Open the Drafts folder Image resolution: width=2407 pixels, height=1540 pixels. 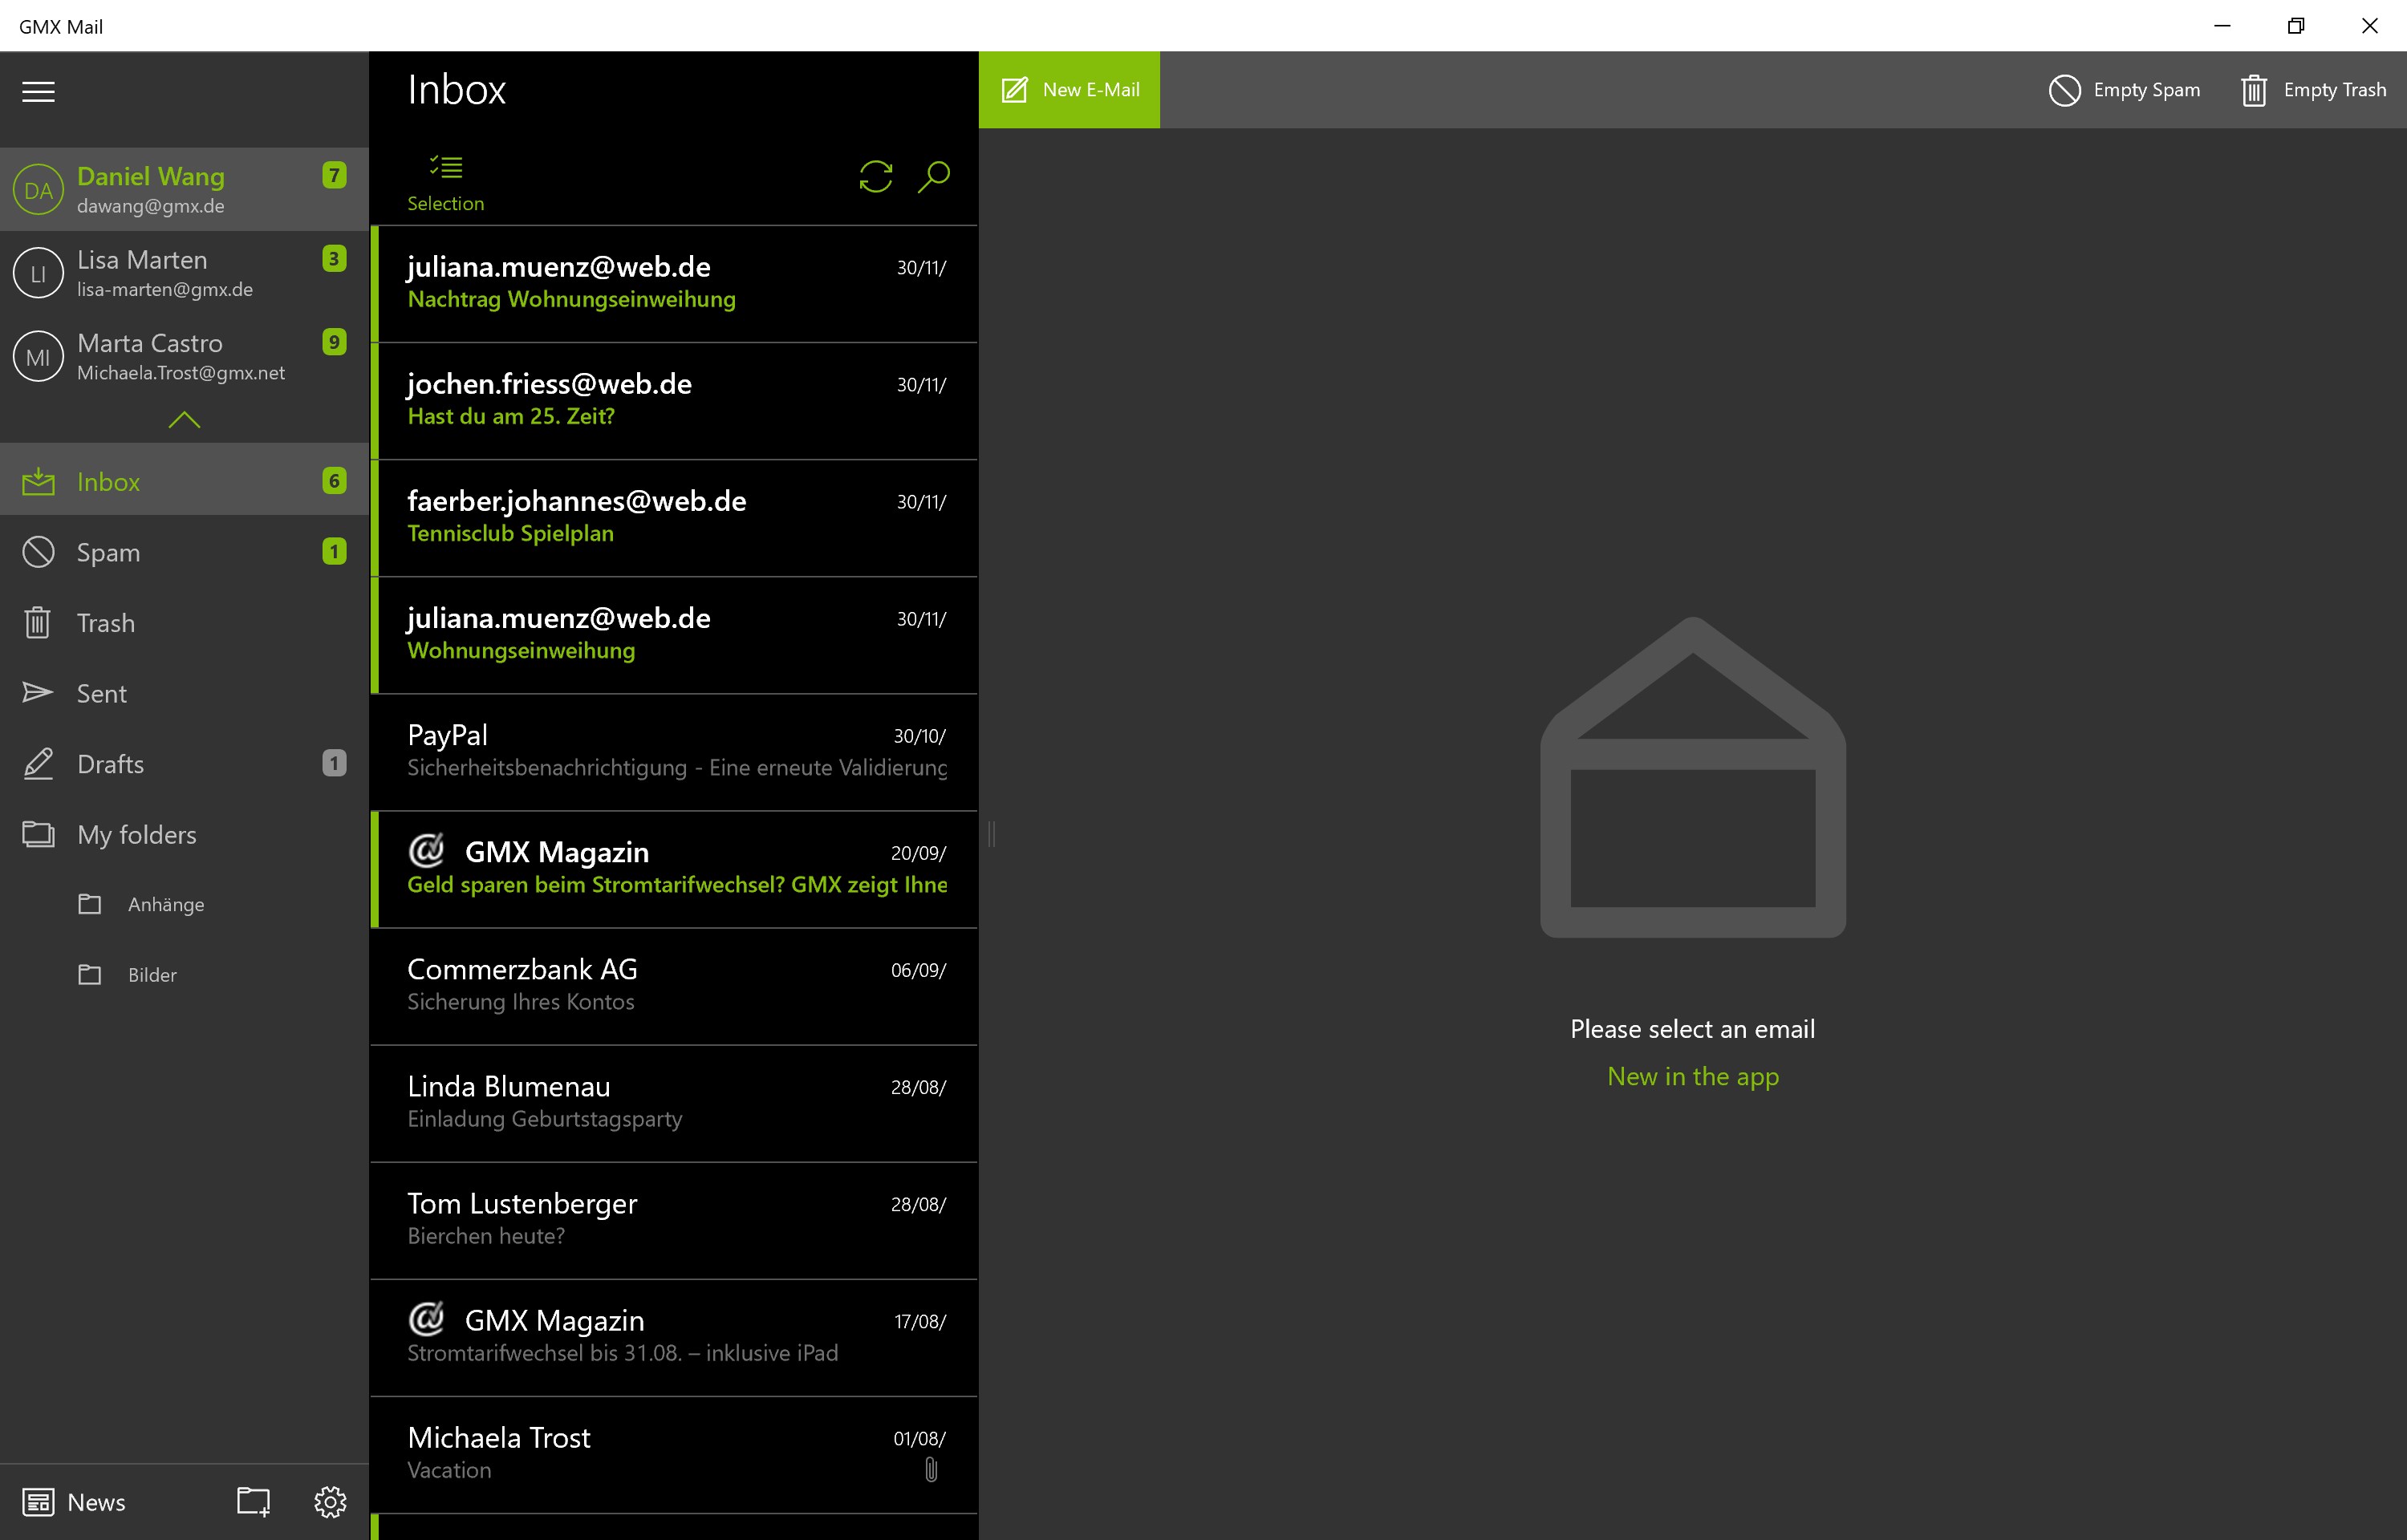110,764
